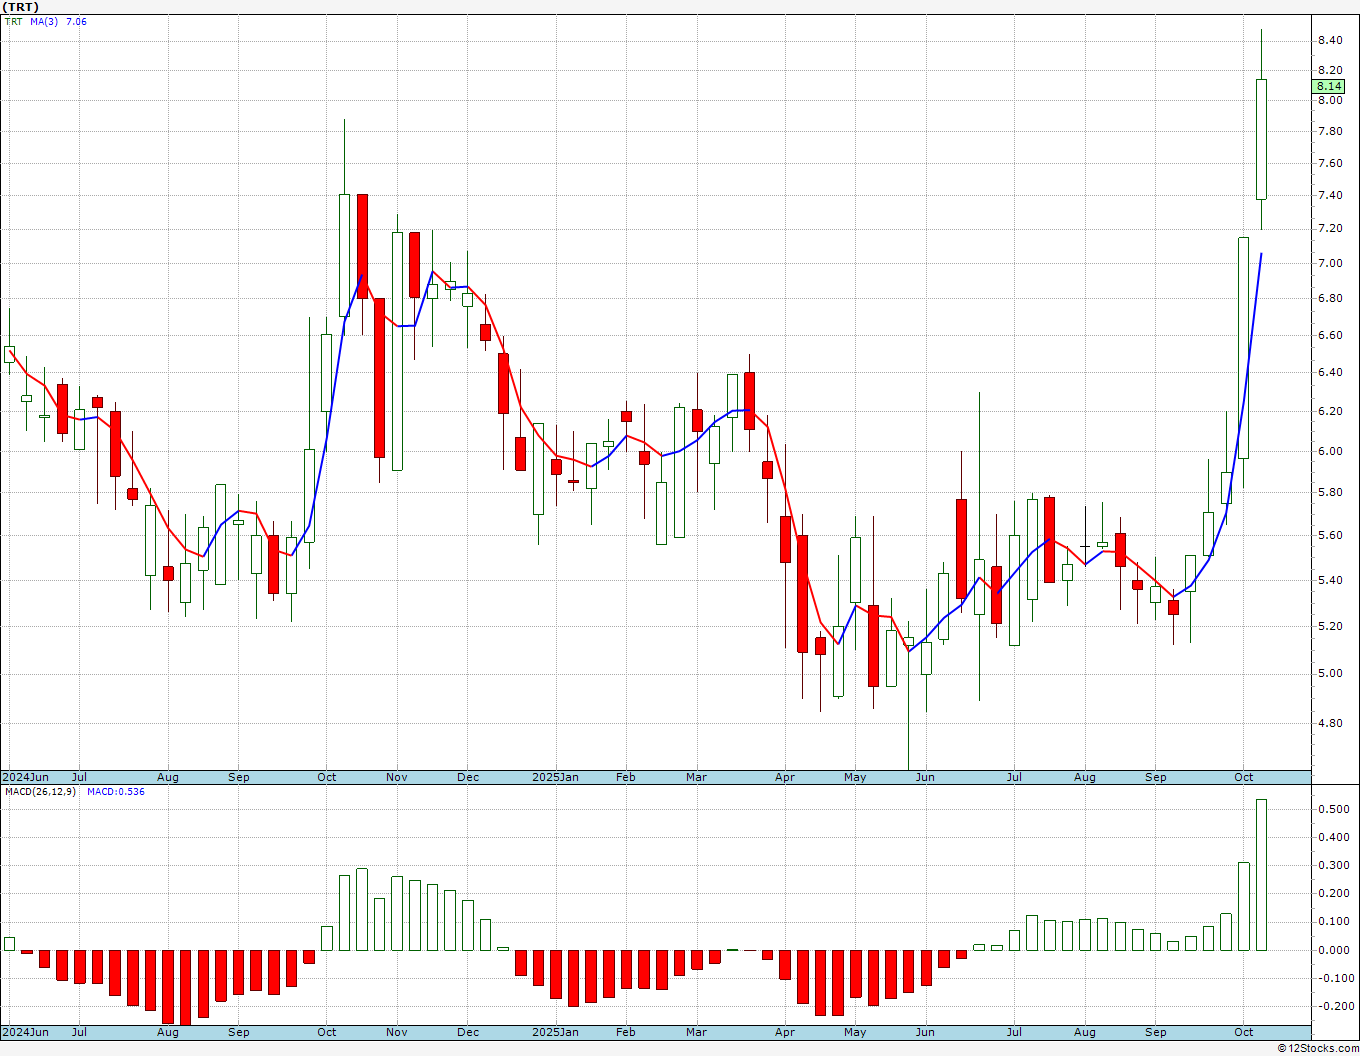Click 2025Jan on the price chart time axis
Viewport: 1360px width, 1056px height.
point(555,777)
